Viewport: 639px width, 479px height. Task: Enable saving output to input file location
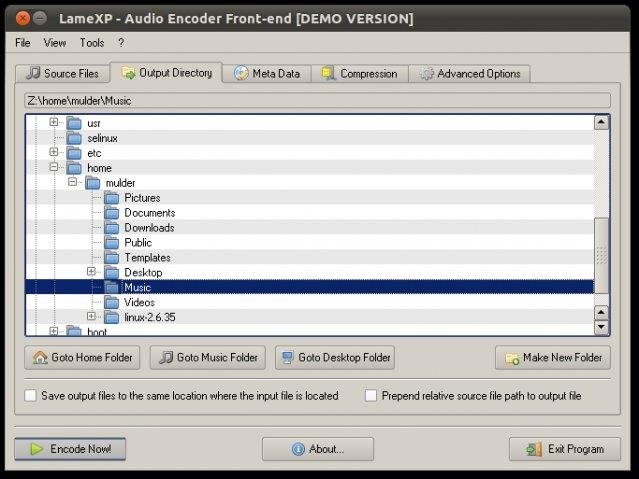[31, 395]
